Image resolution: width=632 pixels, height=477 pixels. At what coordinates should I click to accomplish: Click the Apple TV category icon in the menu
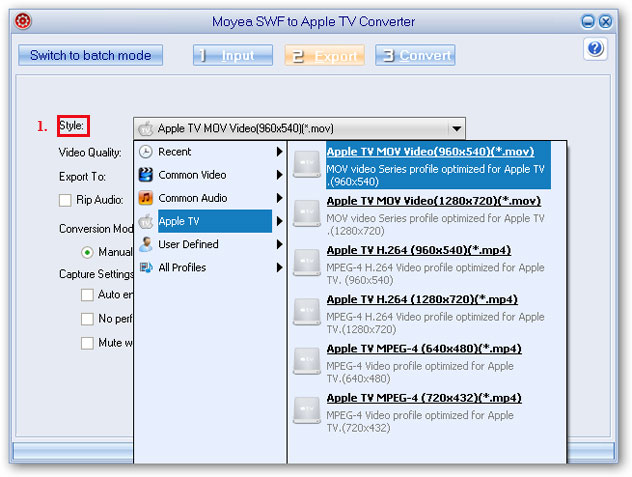146,221
